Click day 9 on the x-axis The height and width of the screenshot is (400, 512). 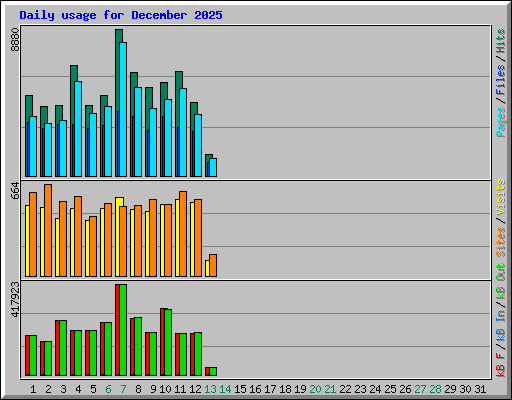153,389
